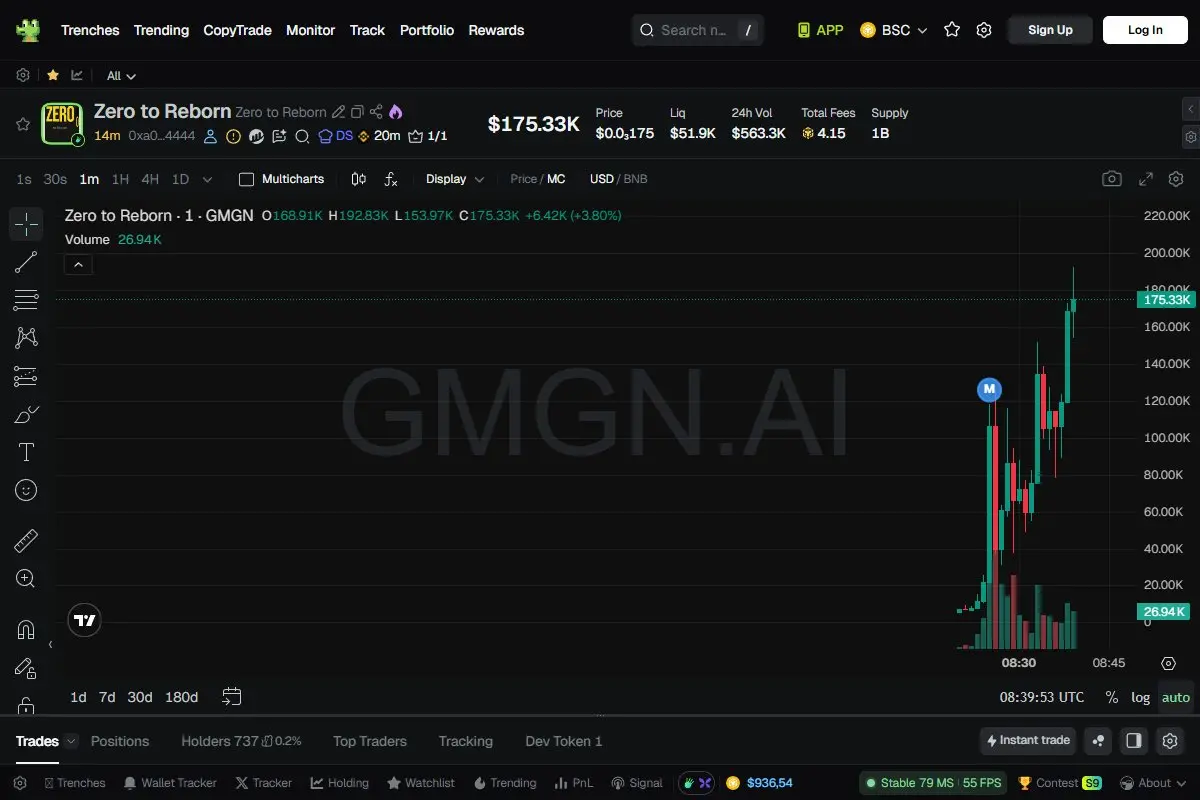Screen dimensions: 1200x800
Task: Click the TradingView logo badge
Action: point(85,620)
